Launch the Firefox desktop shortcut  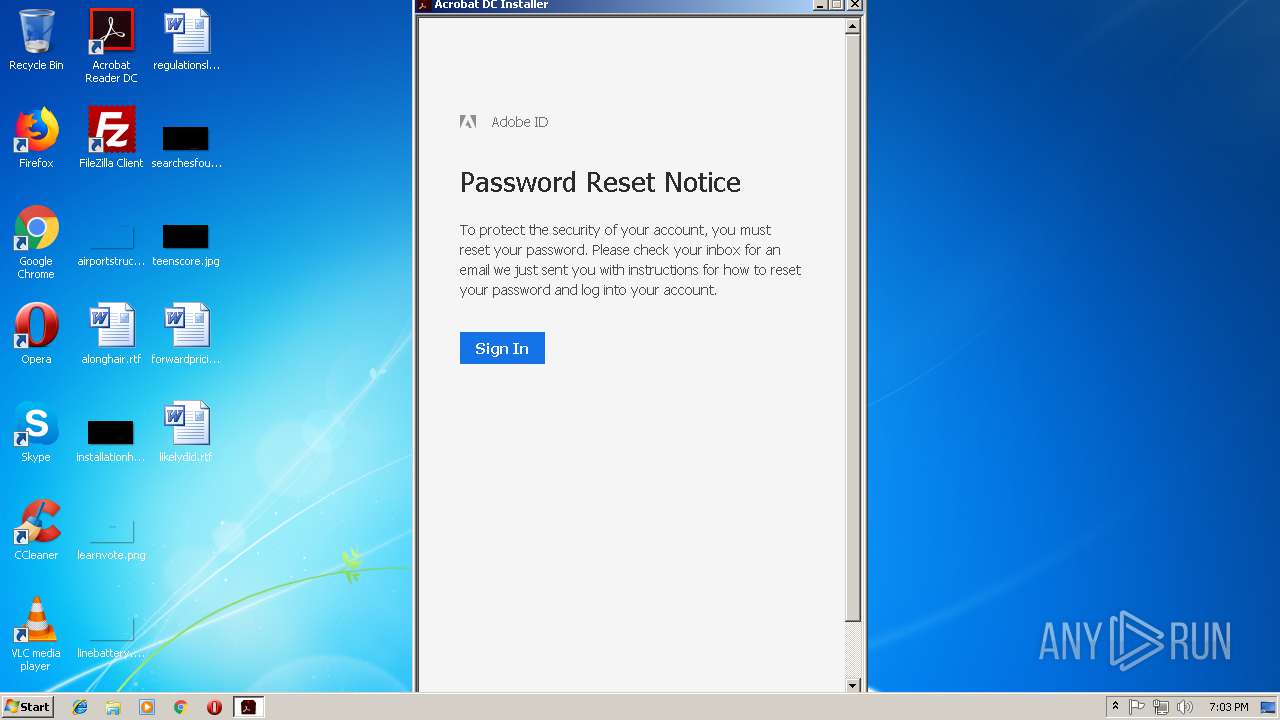[x=36, y=138]
